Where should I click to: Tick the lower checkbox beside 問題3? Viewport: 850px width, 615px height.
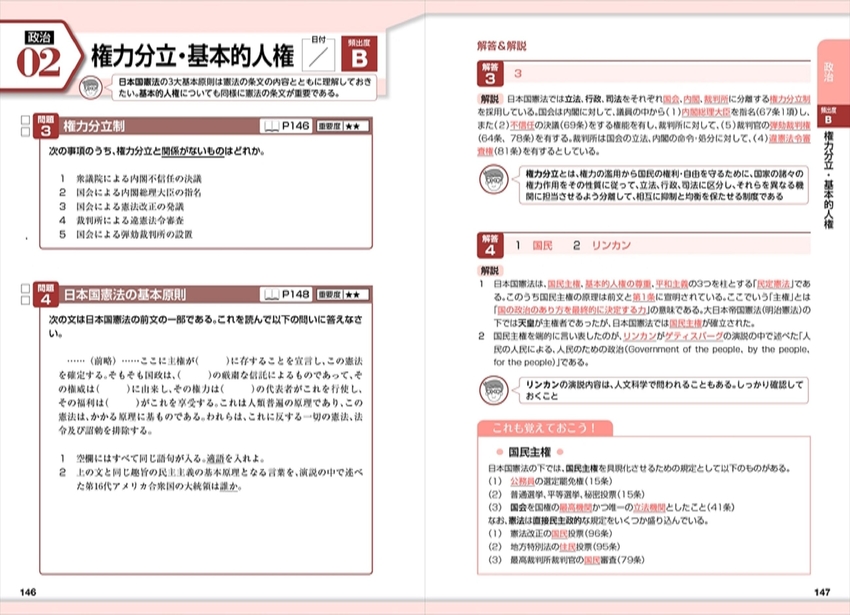pos(25,131)
